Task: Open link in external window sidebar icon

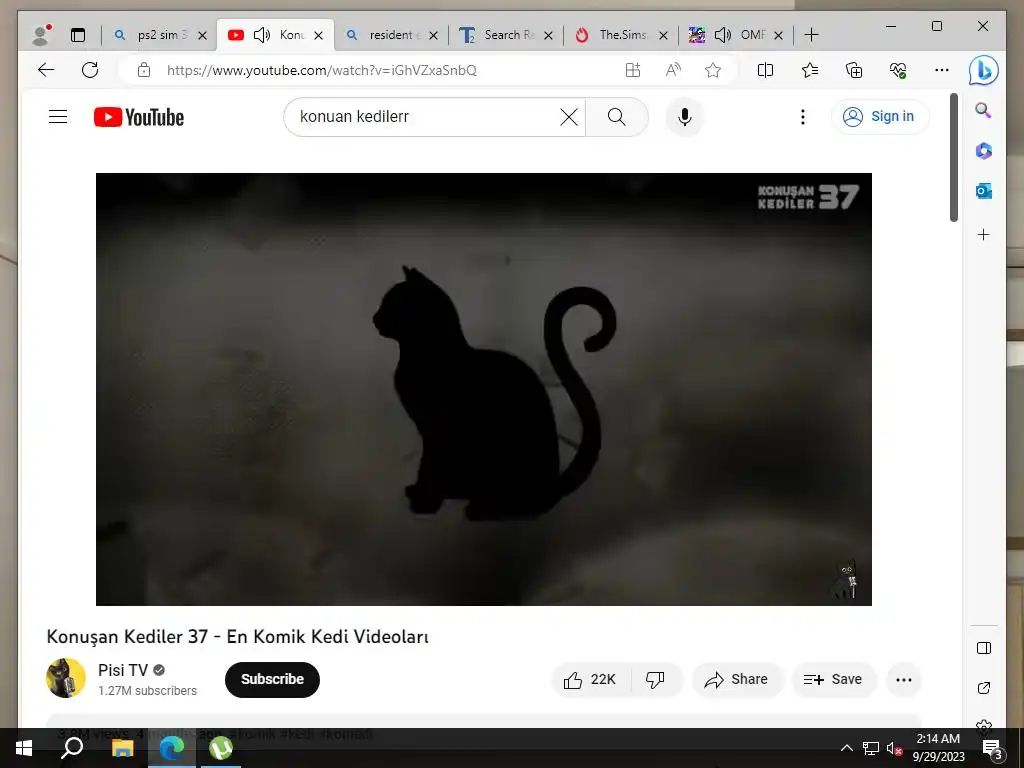Action: click(984, 688)
